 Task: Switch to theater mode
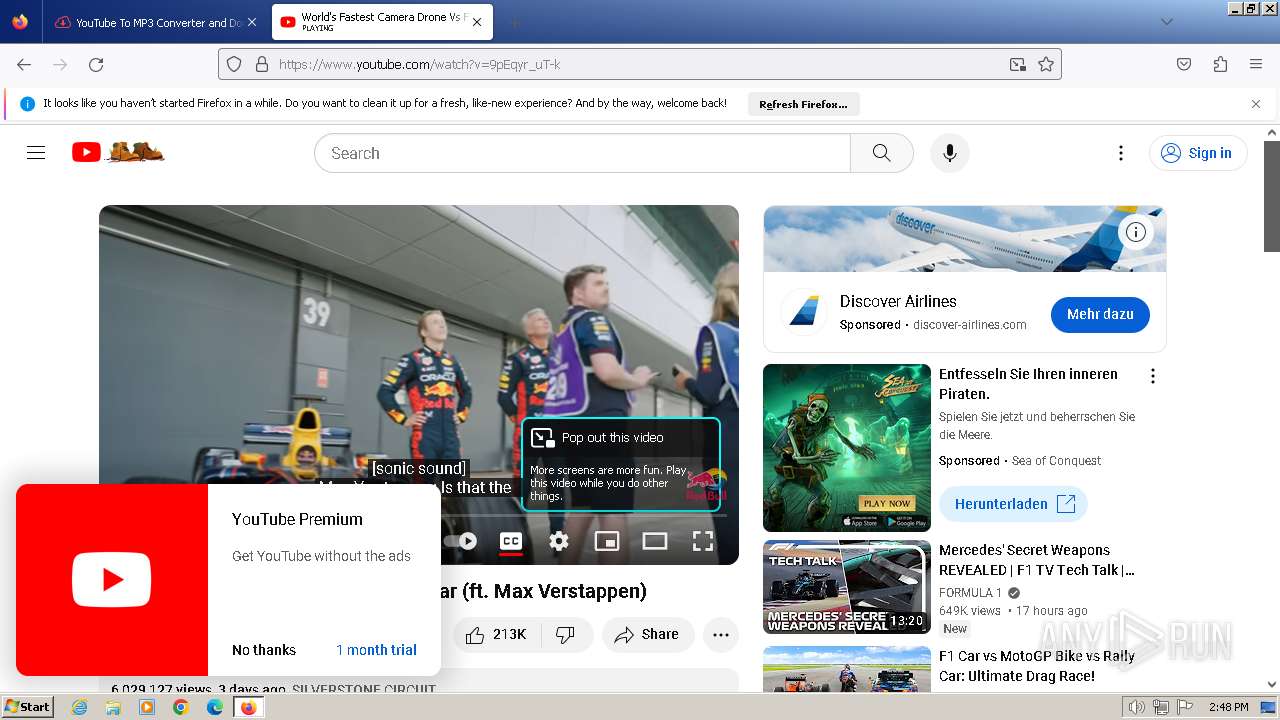655,541
